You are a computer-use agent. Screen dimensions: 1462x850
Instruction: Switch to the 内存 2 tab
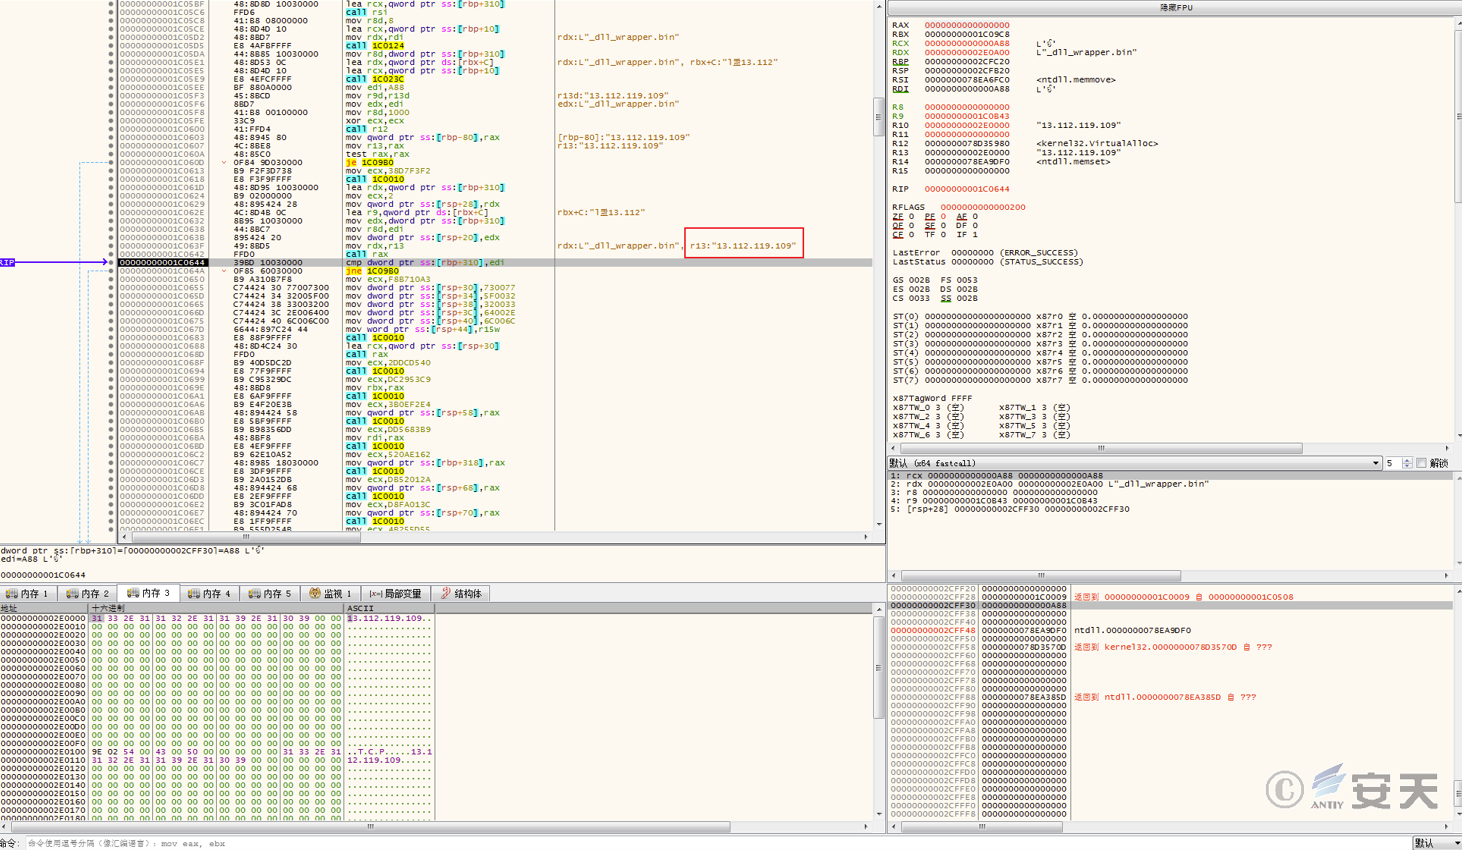(88, 594)
